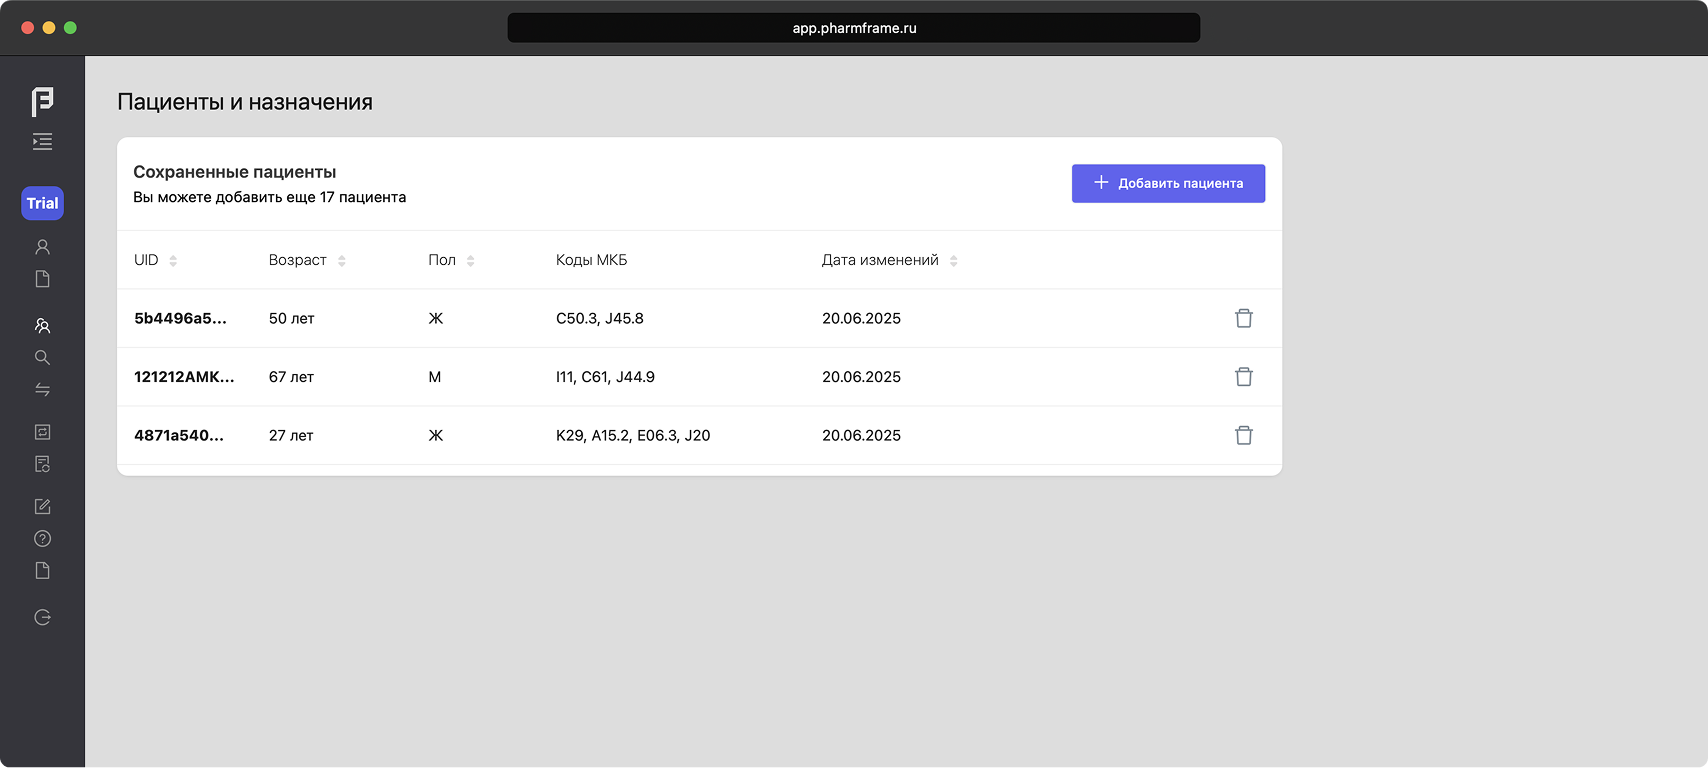Click the swap arrows icon in sidebar
Viewport: 1708px width, 768px height.
click(42, 389)
